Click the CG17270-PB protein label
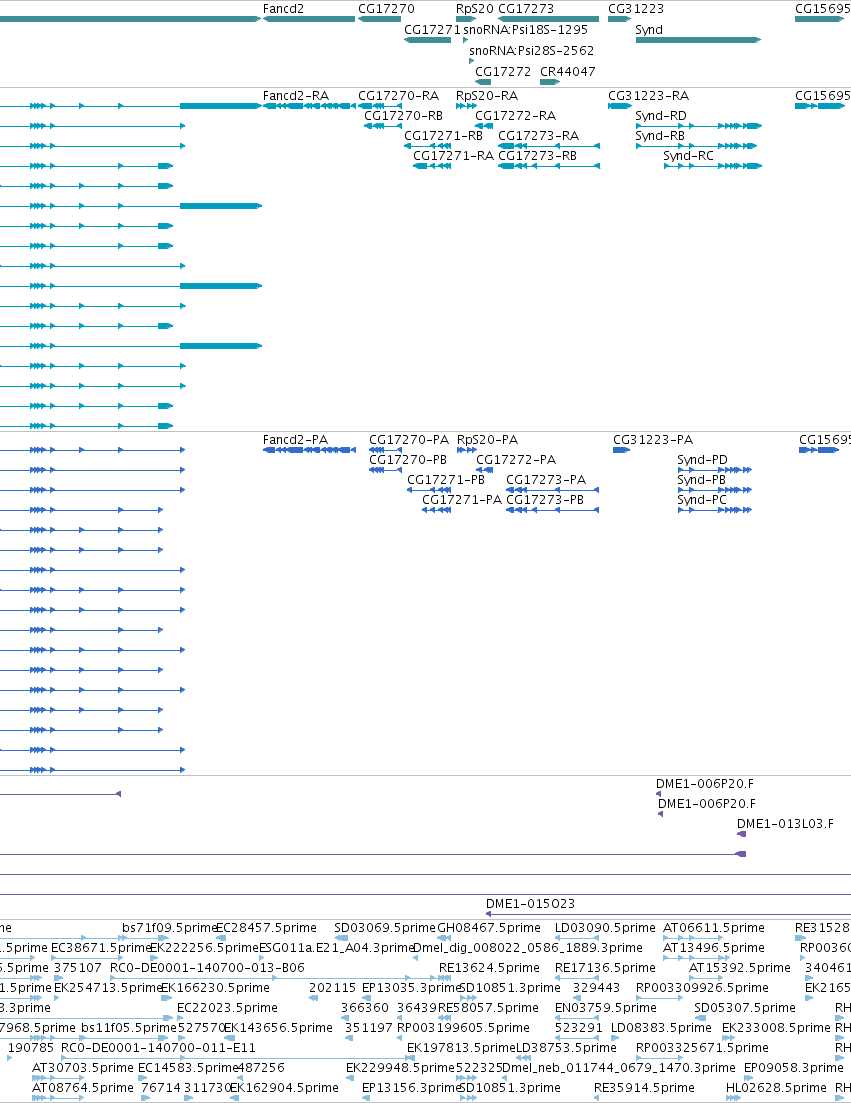This screenshot has height=1103, width=851. click(x=408, y=460)
